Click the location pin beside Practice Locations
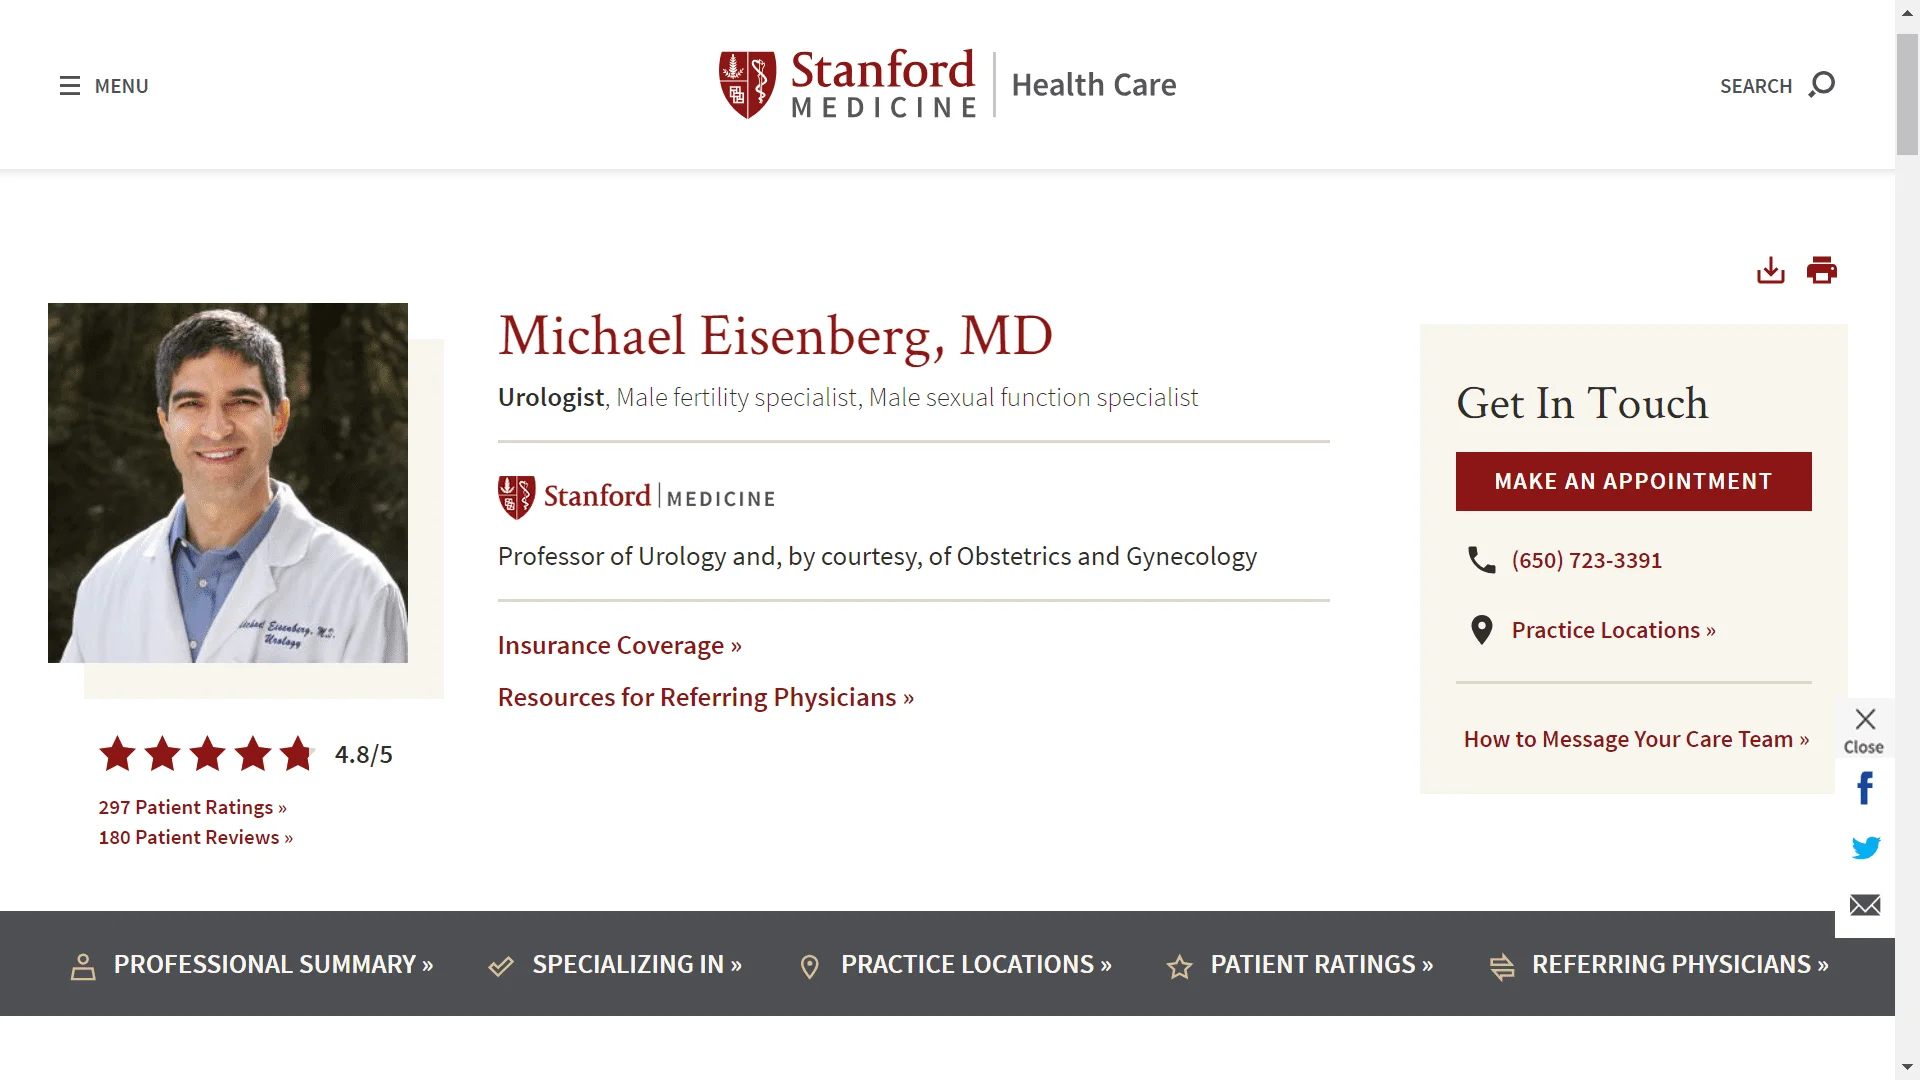Viewport: 1920px width, 1080px height. pos(1481,629)
